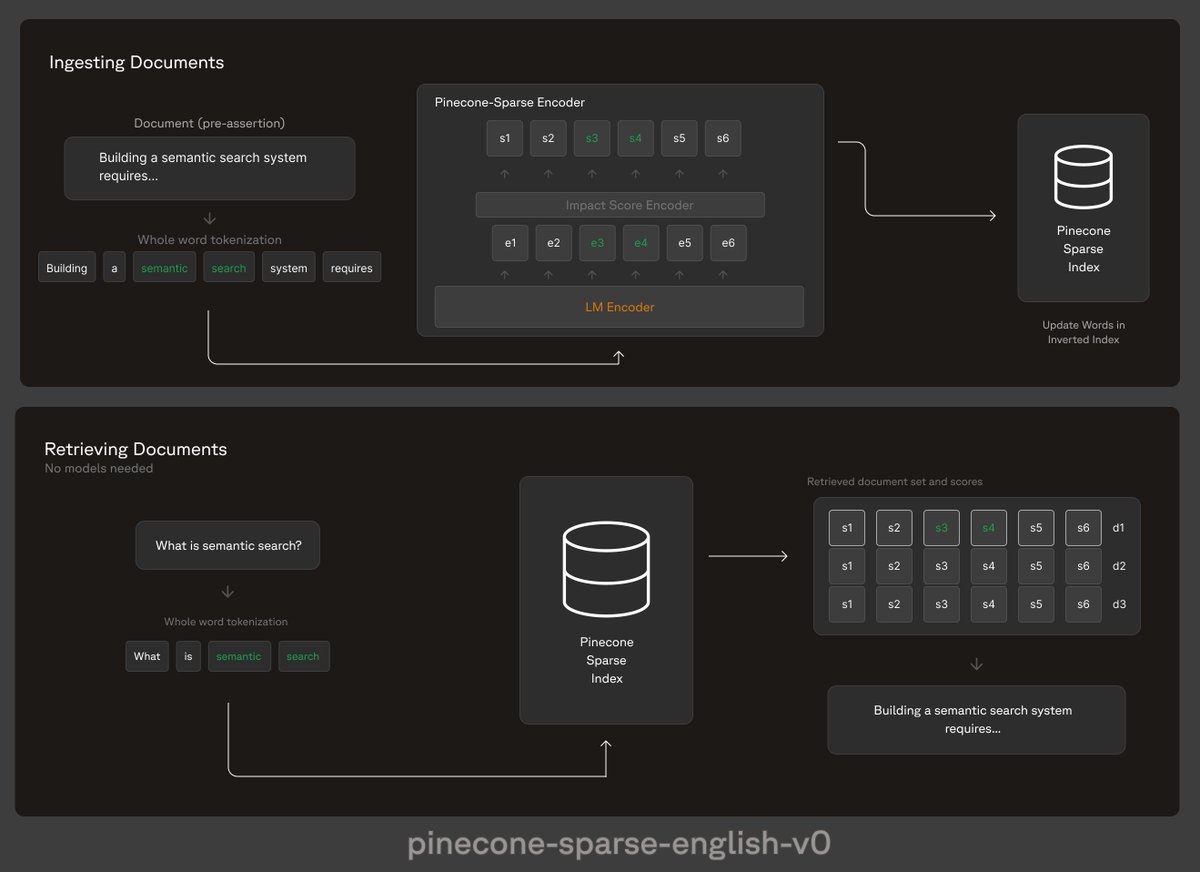This screenshot has height=872, width=1200.
Task: Click the 'Pinecone-Sparse Encoder' title
Action: tap(510, 102)
